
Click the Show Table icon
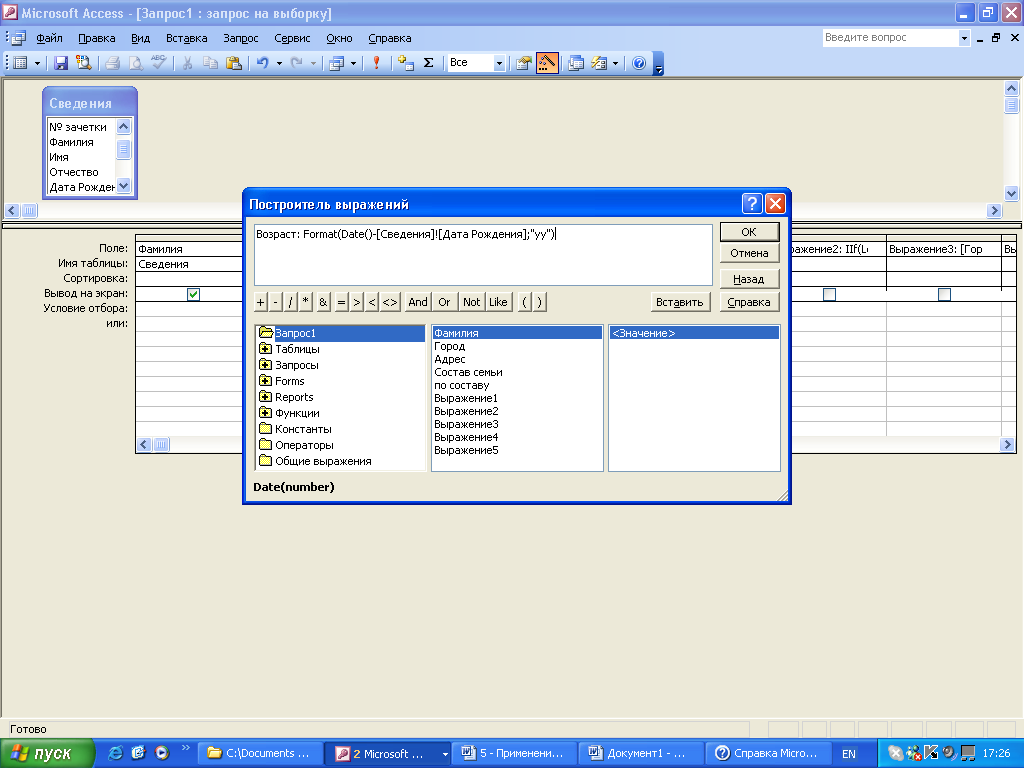406,63
